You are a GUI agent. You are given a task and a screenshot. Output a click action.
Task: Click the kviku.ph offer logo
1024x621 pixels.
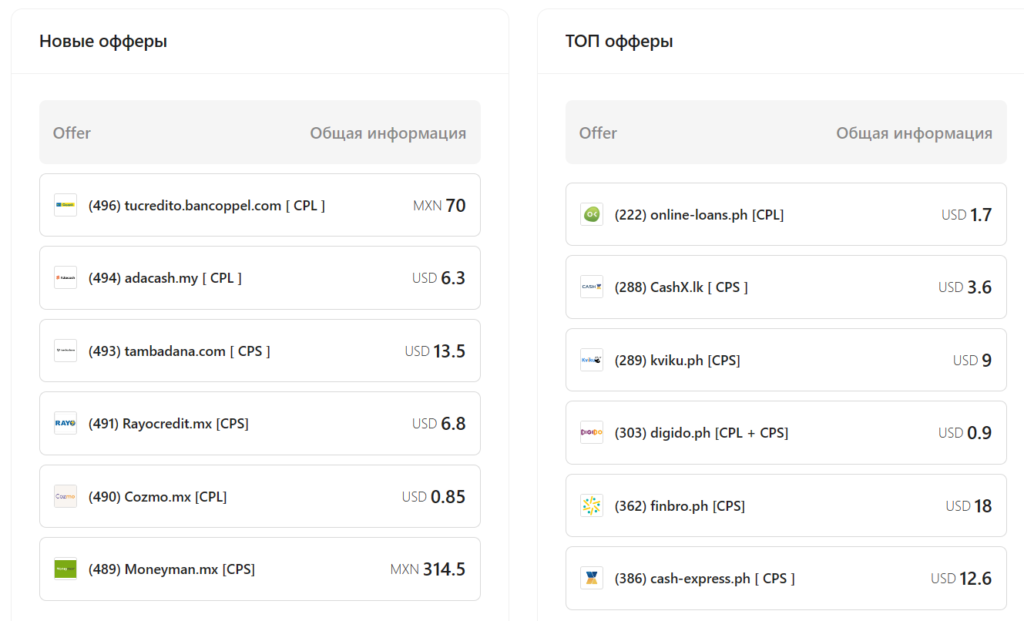pyautogui.click(x=592, y=360)
